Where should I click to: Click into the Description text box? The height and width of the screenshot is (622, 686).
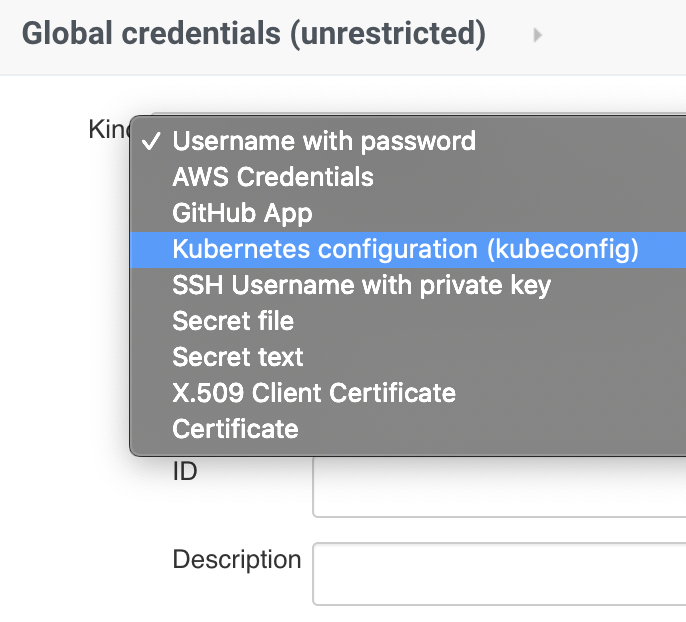pos(500,574)
